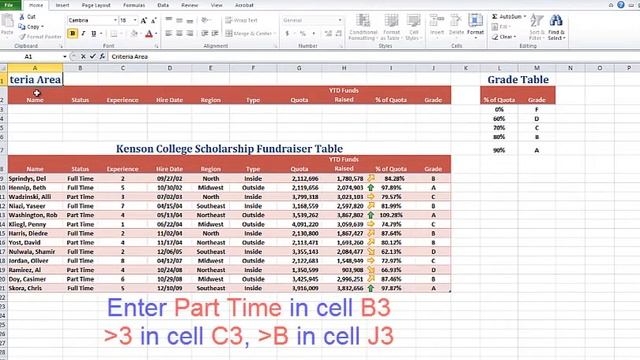
Task: Toggle Align Text Right
Action: (x=190, y=33)
